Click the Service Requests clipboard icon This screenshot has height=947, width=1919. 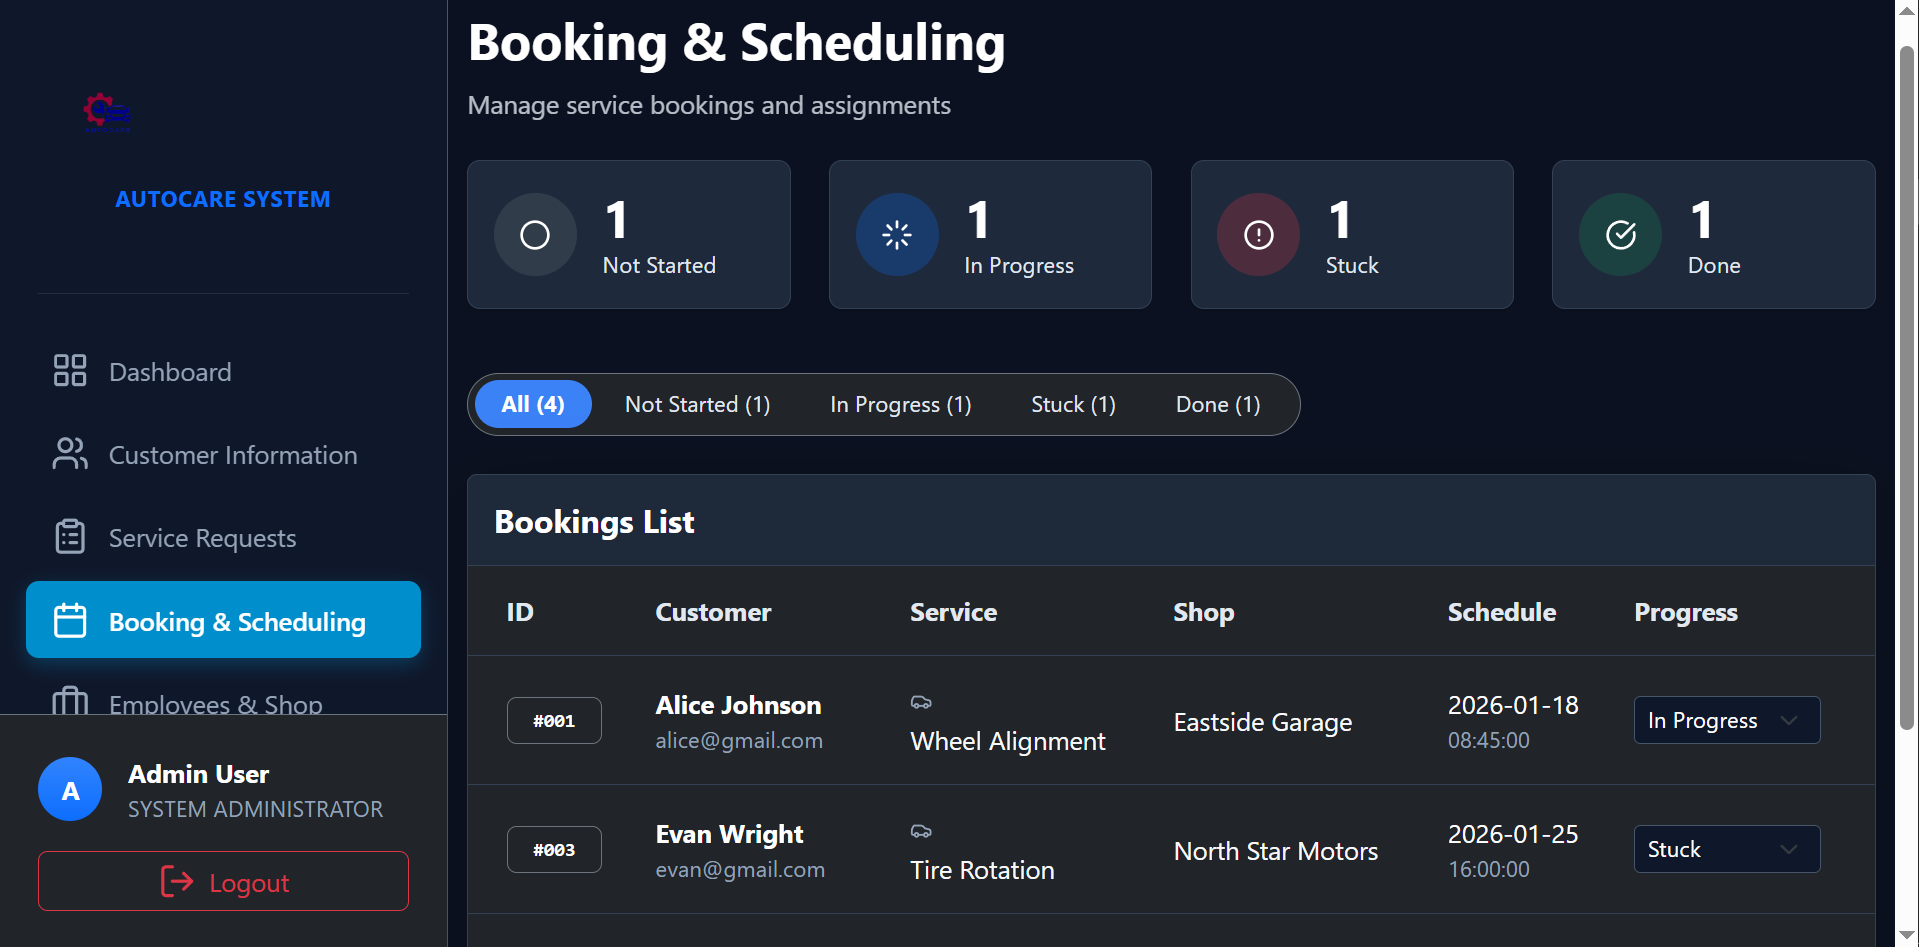click(70, 537)
